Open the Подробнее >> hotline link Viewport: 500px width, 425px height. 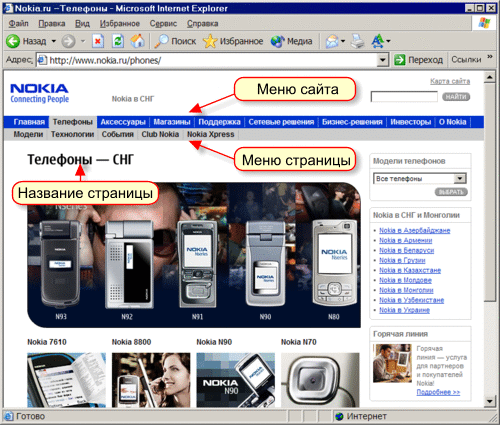tap(438, 392)
